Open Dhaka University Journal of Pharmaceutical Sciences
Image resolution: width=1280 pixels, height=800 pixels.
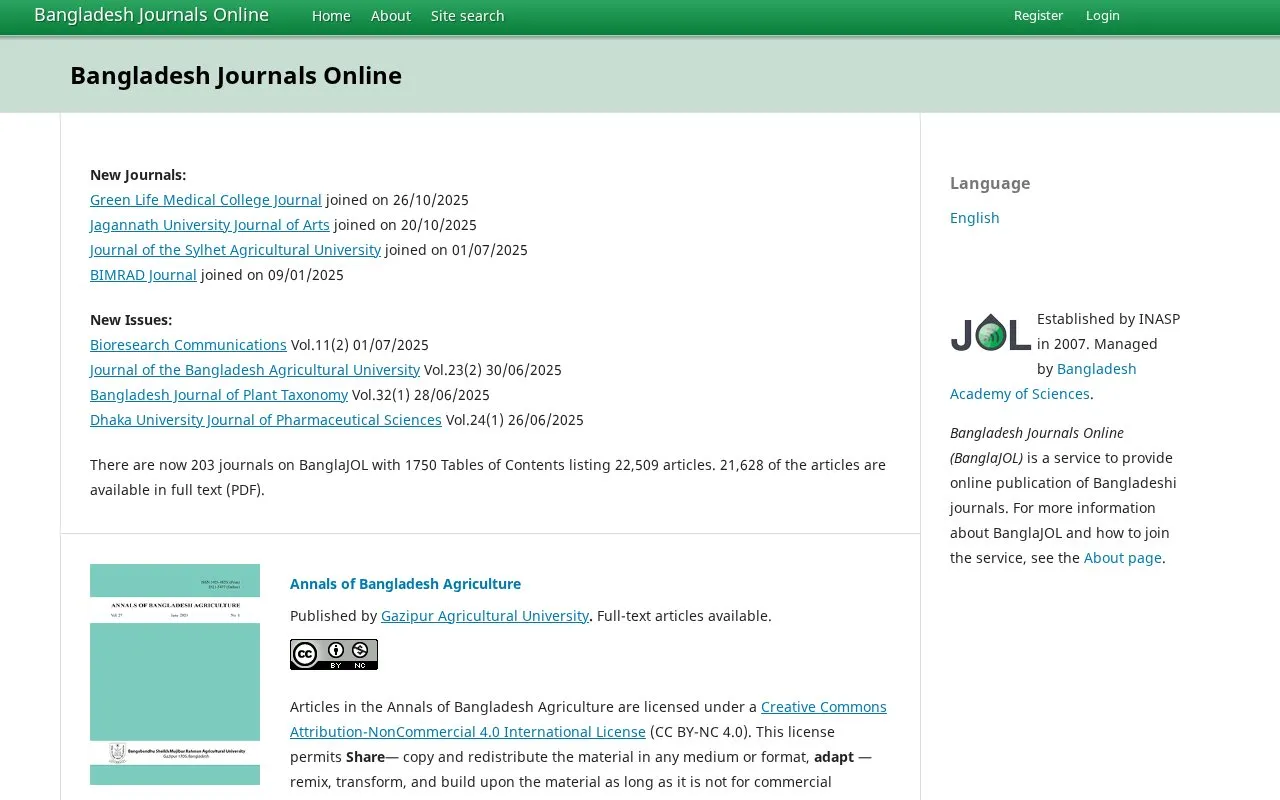point(266,420)
